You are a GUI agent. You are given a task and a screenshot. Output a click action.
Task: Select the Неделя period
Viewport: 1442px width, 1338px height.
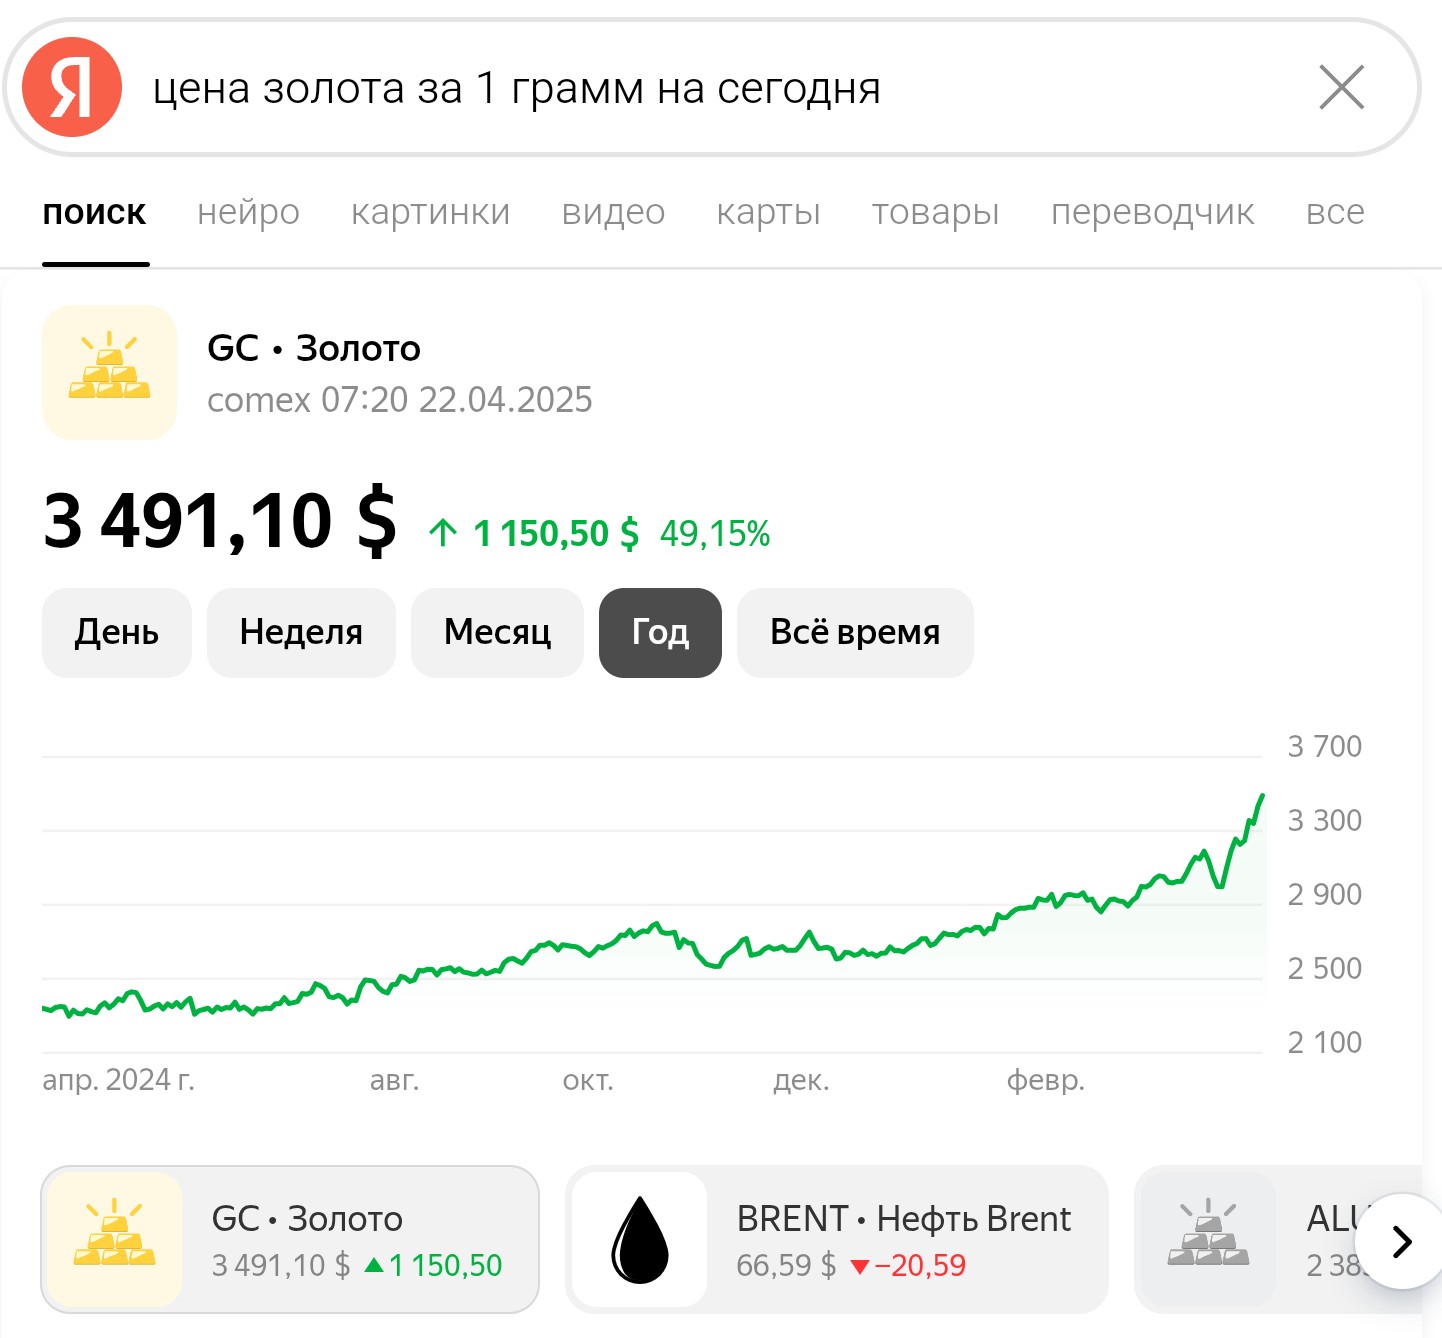301,633
